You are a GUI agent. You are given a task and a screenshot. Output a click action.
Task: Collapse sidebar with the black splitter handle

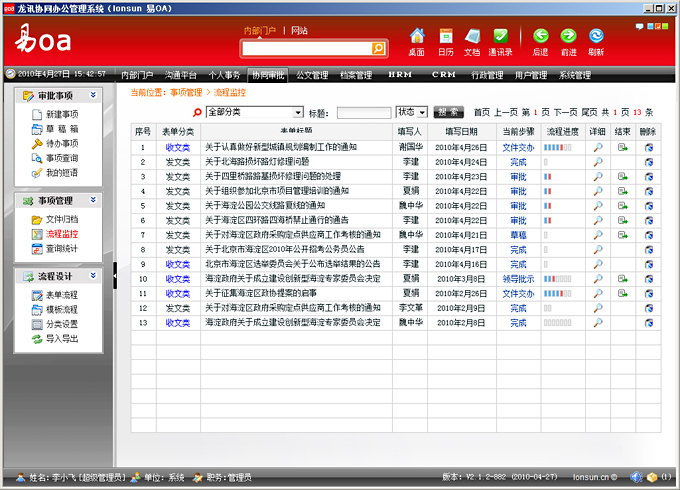(x=115, y=275)
